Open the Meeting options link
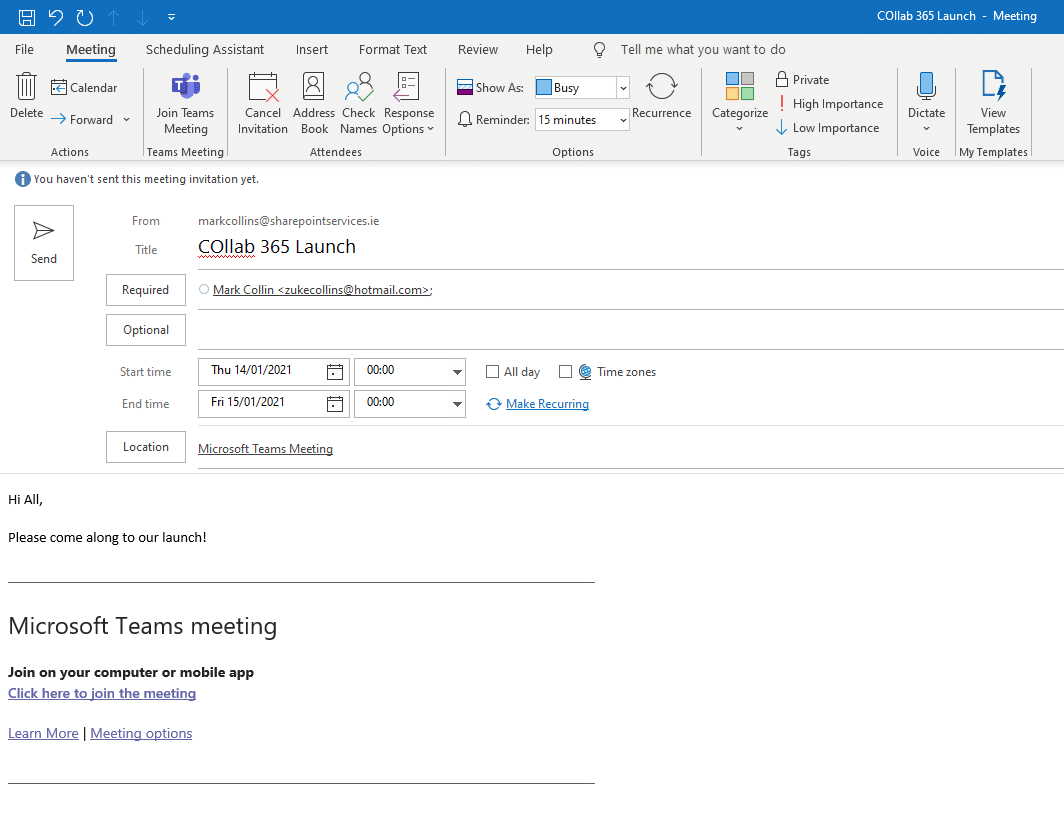The image size is (1064, 819). (x=141, y=734)
